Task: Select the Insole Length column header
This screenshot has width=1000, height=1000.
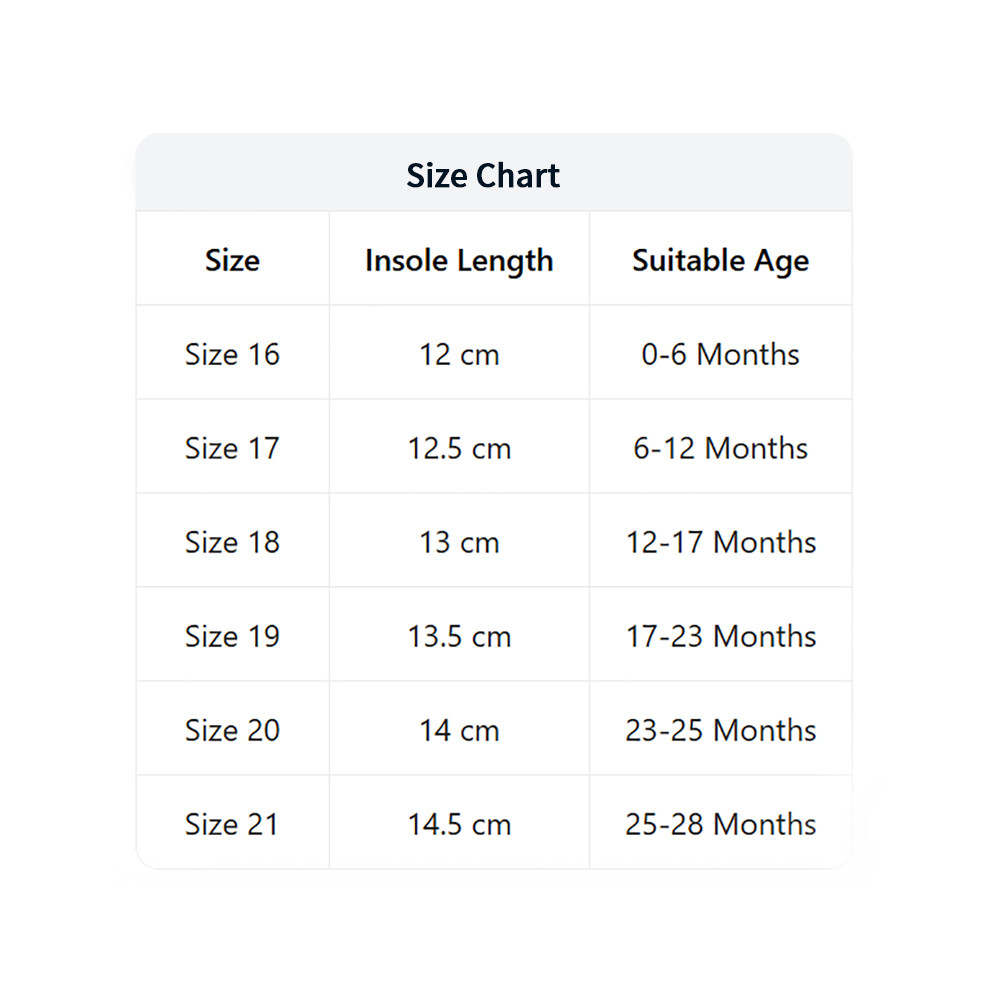Action: [x=459, y=260]
